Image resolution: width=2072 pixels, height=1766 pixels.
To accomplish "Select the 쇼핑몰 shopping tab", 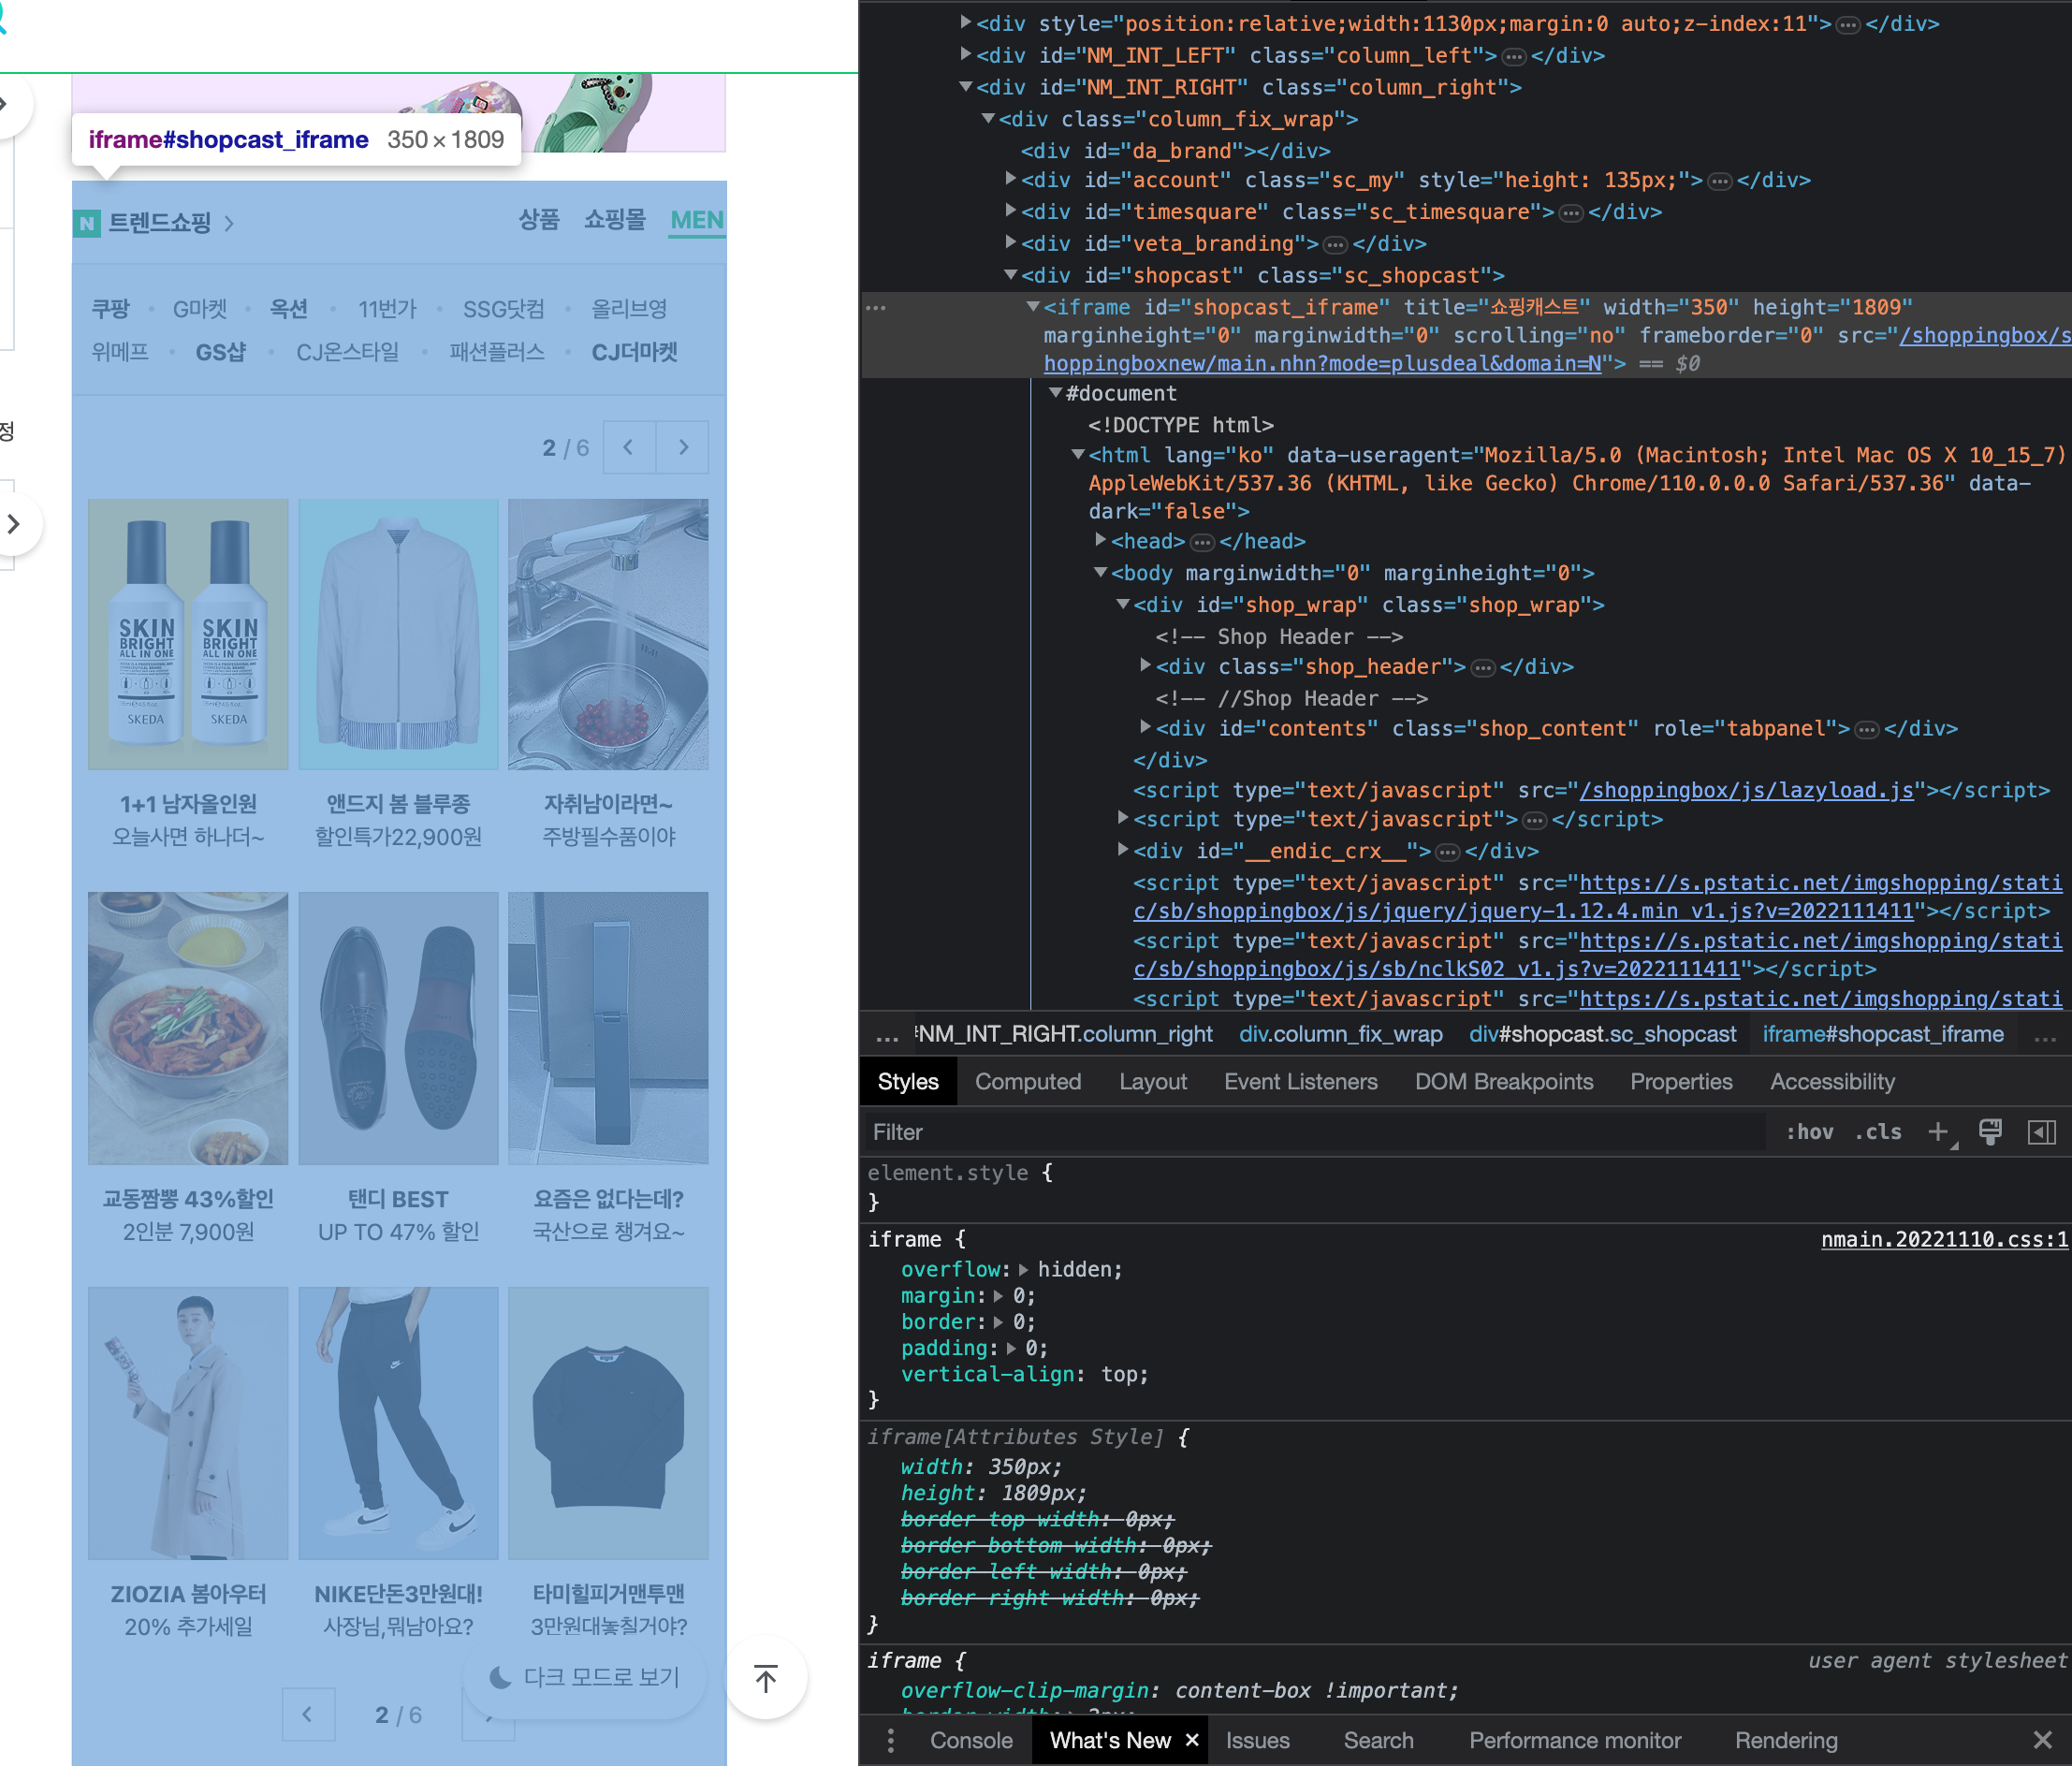I will pyautogui.click(x=615, y=220).
